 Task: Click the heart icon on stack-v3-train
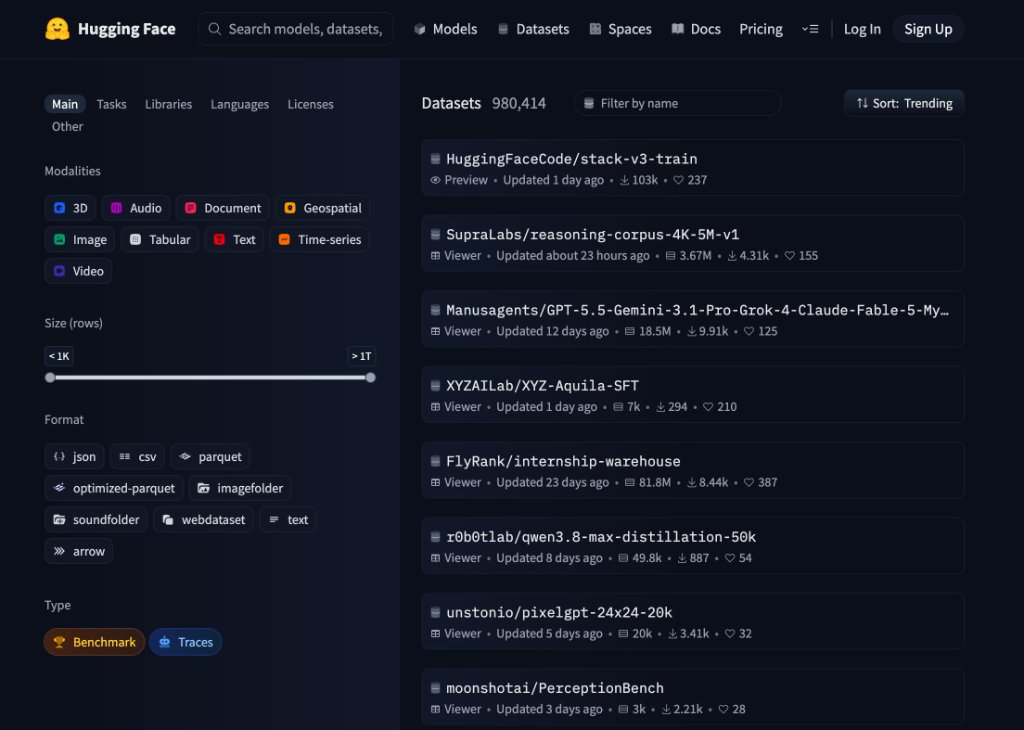pyautogui.click(x=679, y=180)
